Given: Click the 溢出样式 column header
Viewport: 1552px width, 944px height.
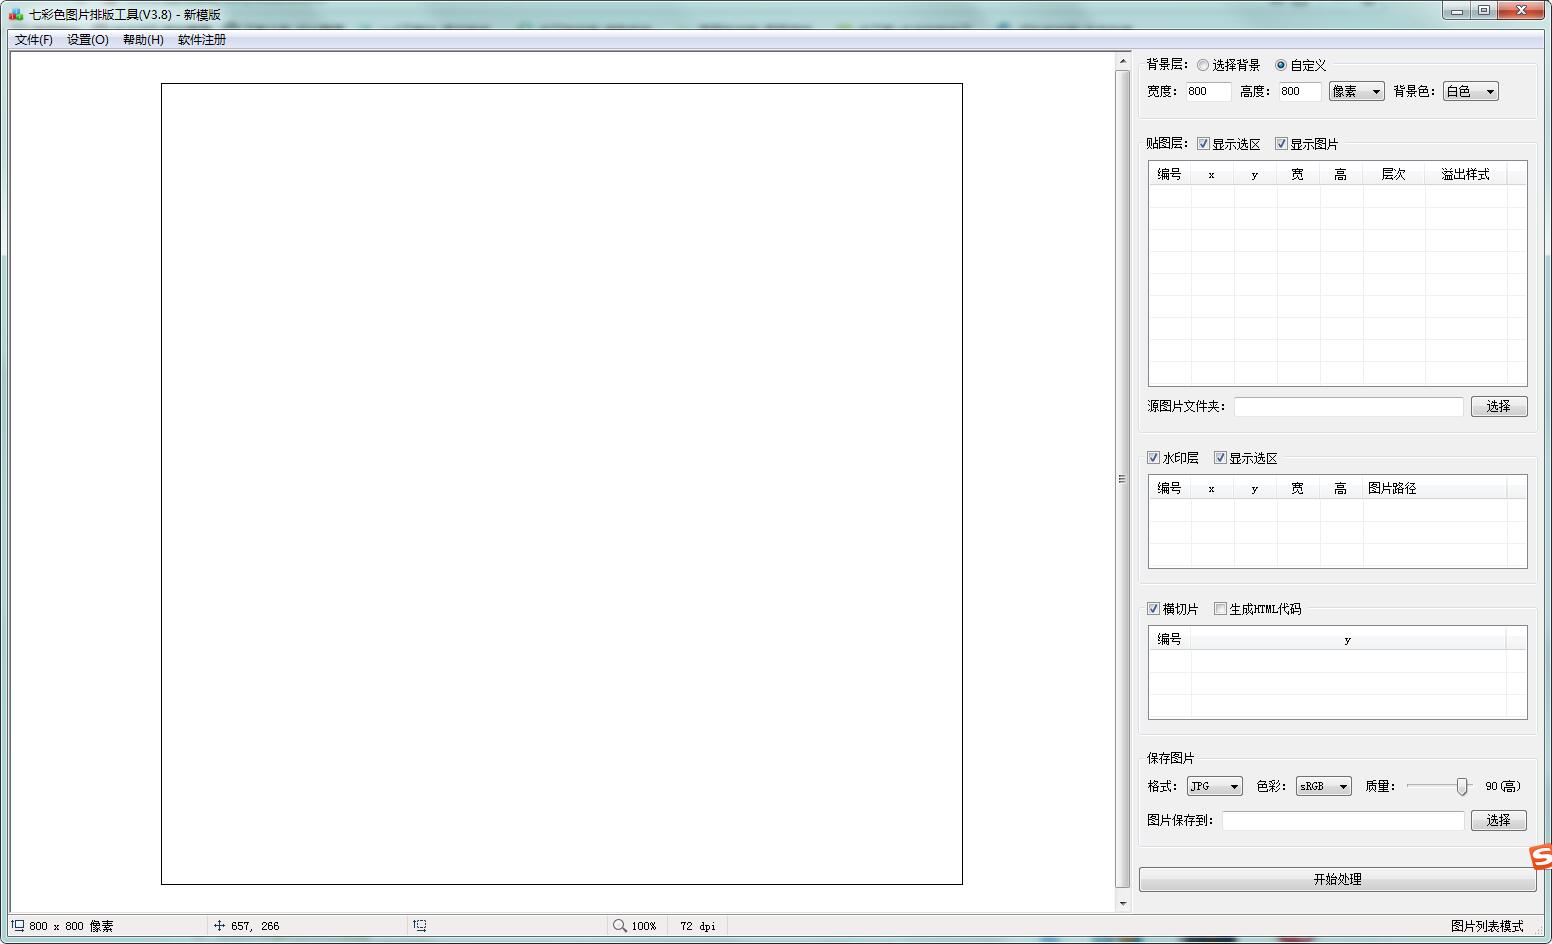Looking at the screenshot, I should pos(1465,174).
